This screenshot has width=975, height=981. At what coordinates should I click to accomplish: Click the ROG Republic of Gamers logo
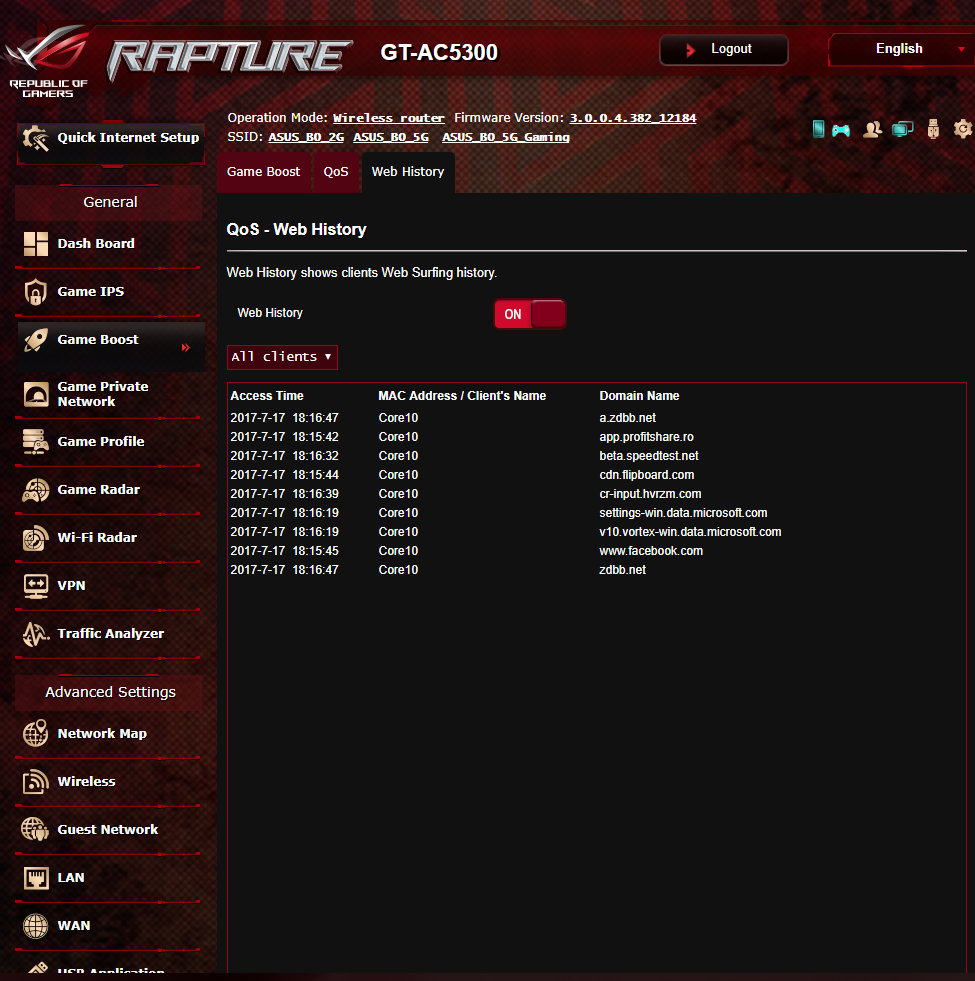(x=48, y=61)
